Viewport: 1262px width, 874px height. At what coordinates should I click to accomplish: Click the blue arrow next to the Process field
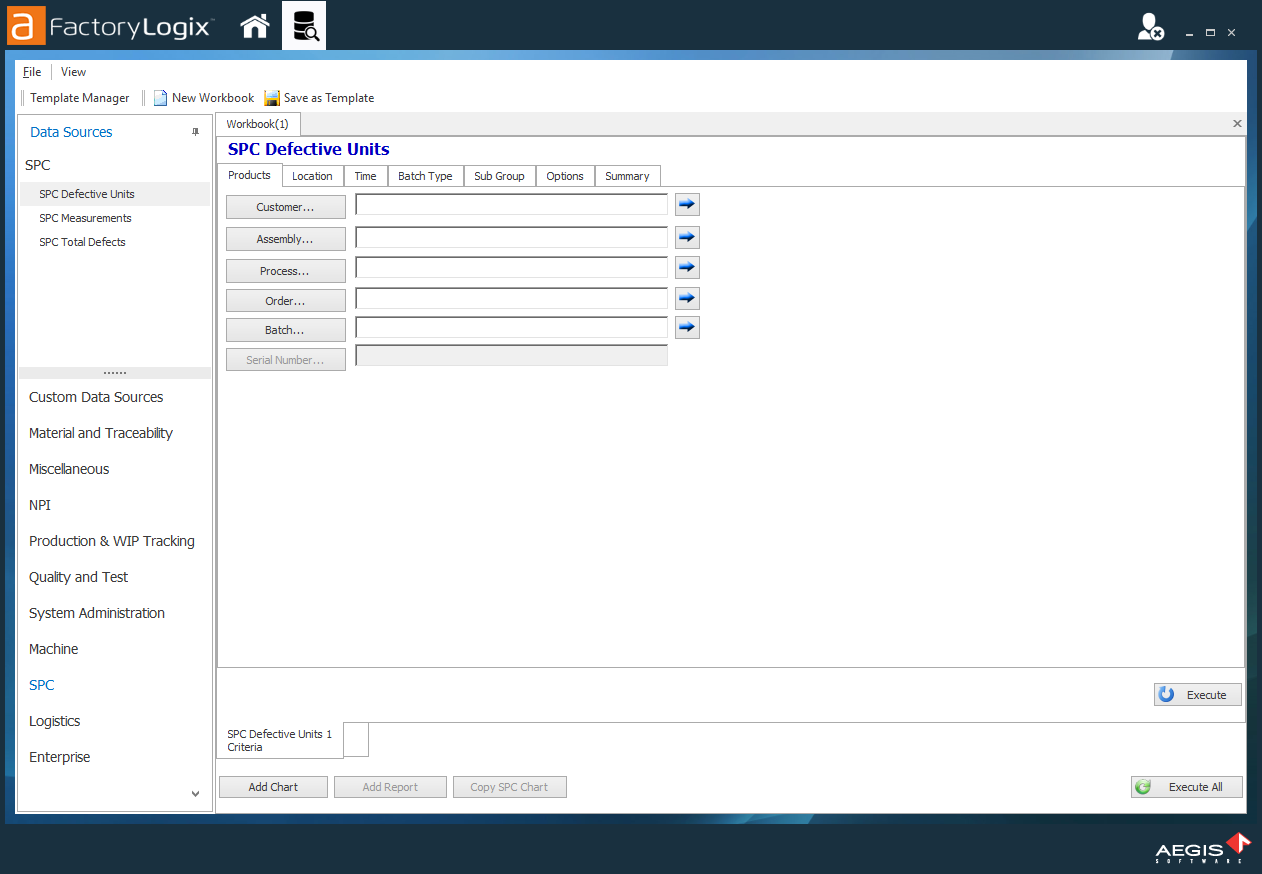[x=687, y=268]
